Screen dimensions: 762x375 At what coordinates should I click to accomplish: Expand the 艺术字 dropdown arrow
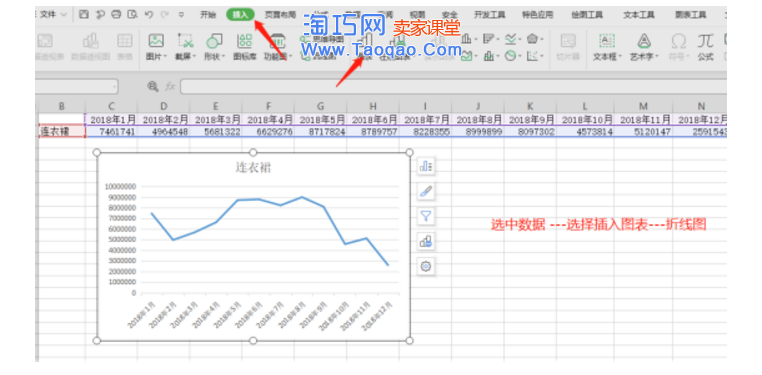tap(658, 57)
